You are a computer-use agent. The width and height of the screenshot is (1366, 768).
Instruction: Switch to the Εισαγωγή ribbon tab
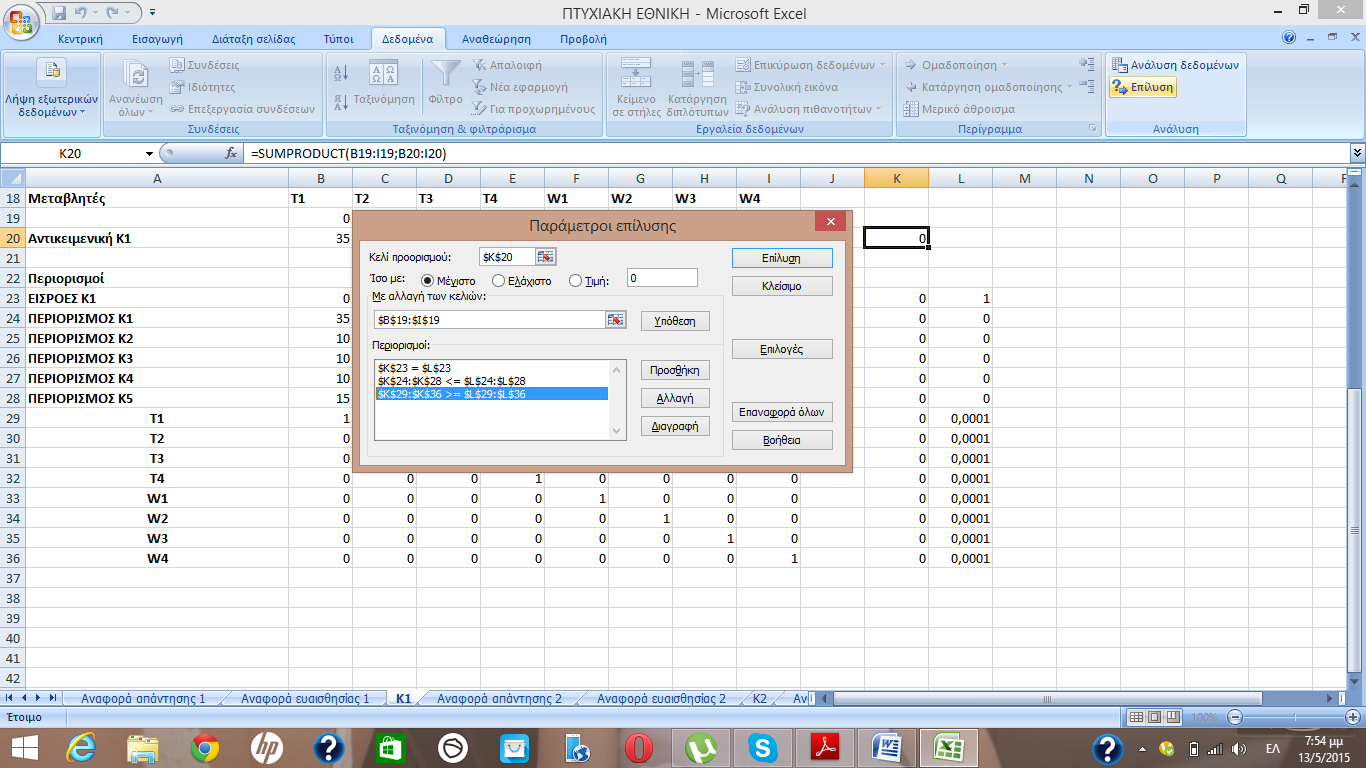tap(158, 39)
